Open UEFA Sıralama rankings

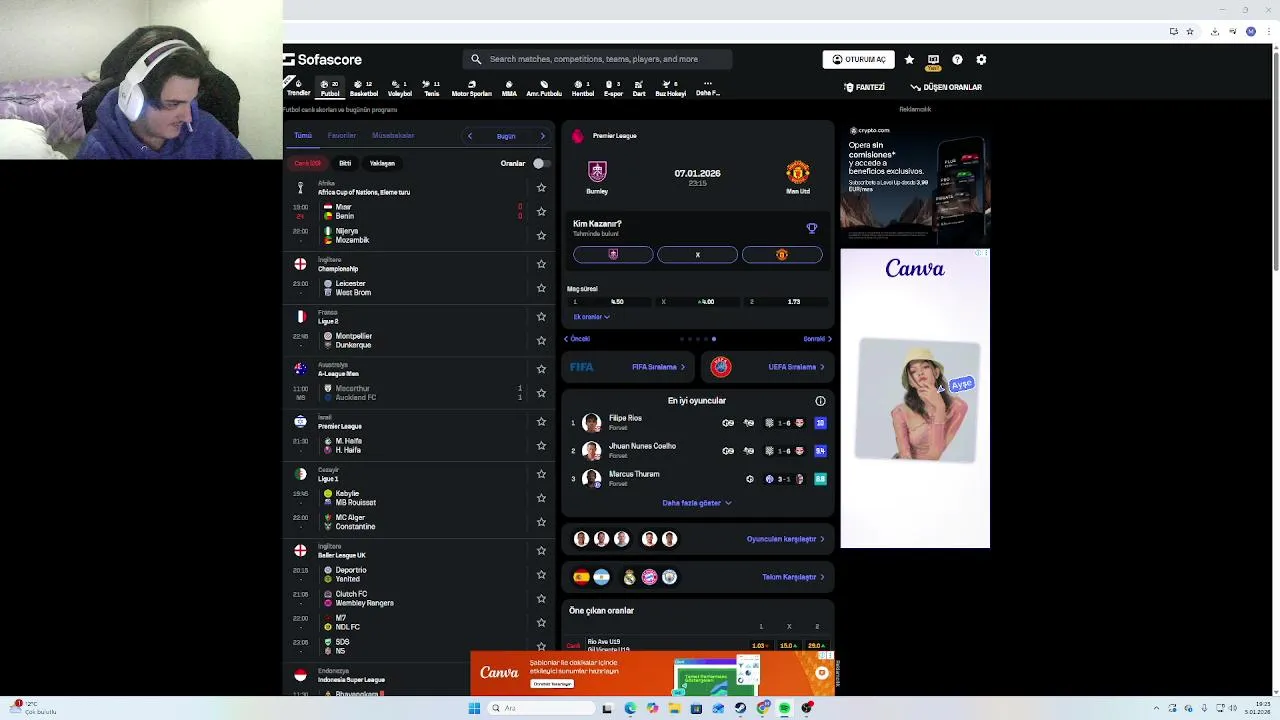tap(767, 367)
